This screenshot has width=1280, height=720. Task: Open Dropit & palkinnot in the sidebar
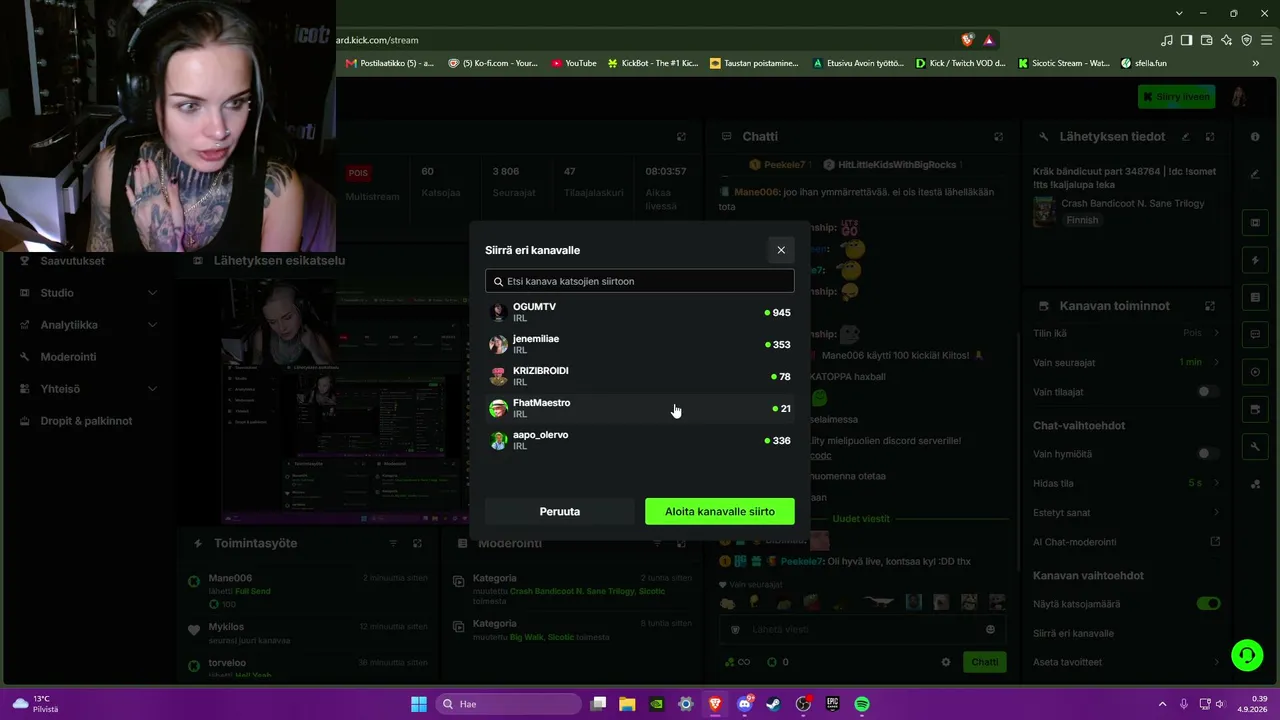pos(86,421)
